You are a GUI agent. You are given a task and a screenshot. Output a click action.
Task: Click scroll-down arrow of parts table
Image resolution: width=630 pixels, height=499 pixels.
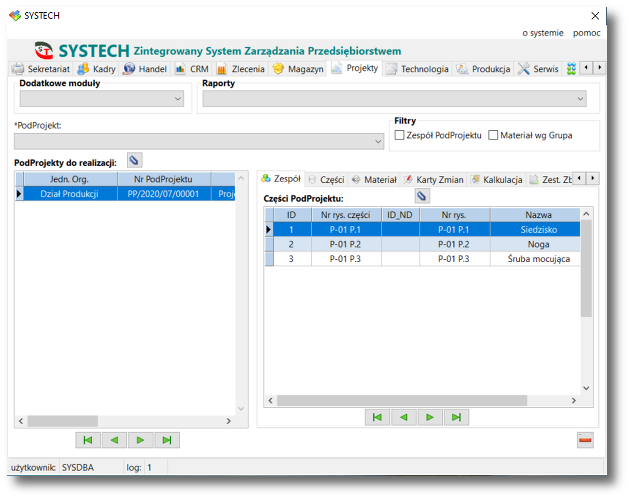pos(586,388)
